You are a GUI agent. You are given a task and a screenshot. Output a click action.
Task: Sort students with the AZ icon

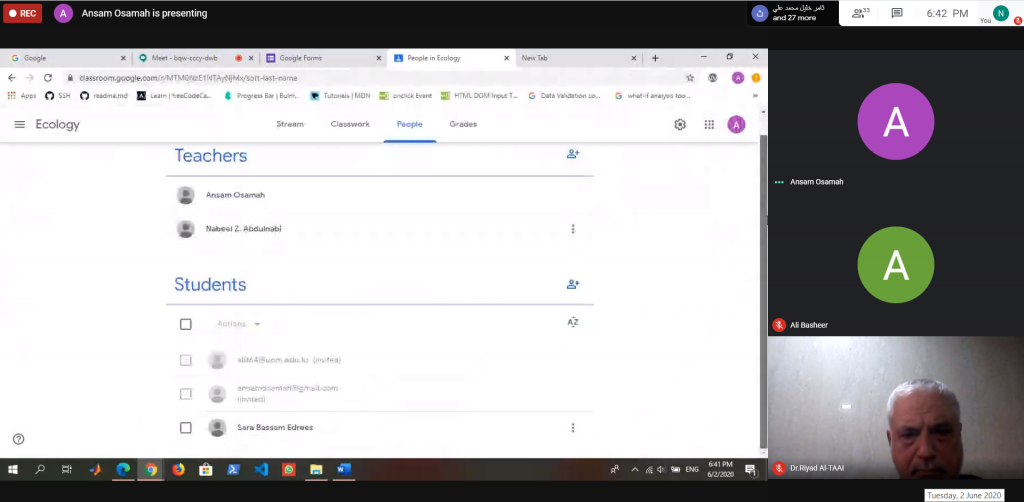[573, 322]
